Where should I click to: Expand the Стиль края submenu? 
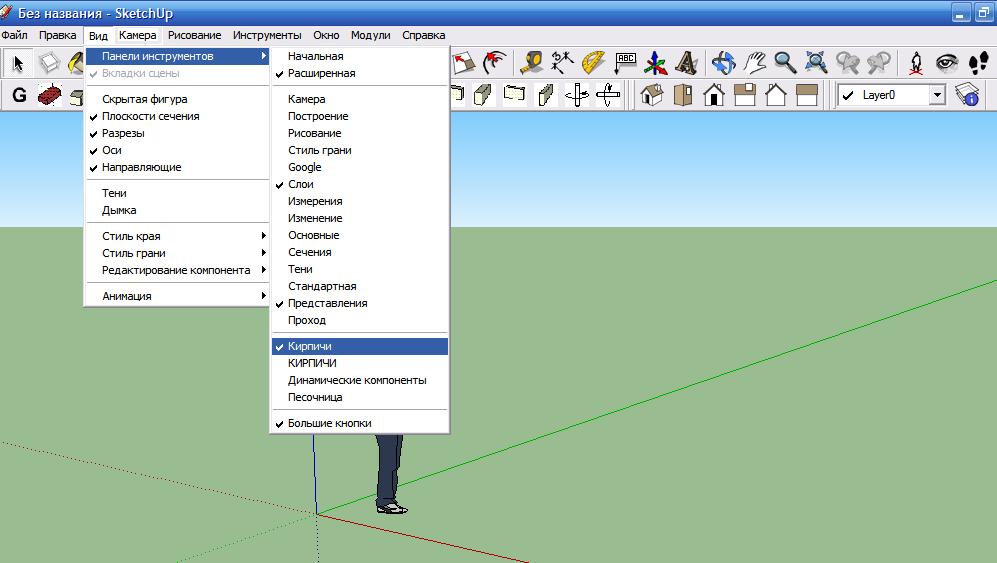131,236
